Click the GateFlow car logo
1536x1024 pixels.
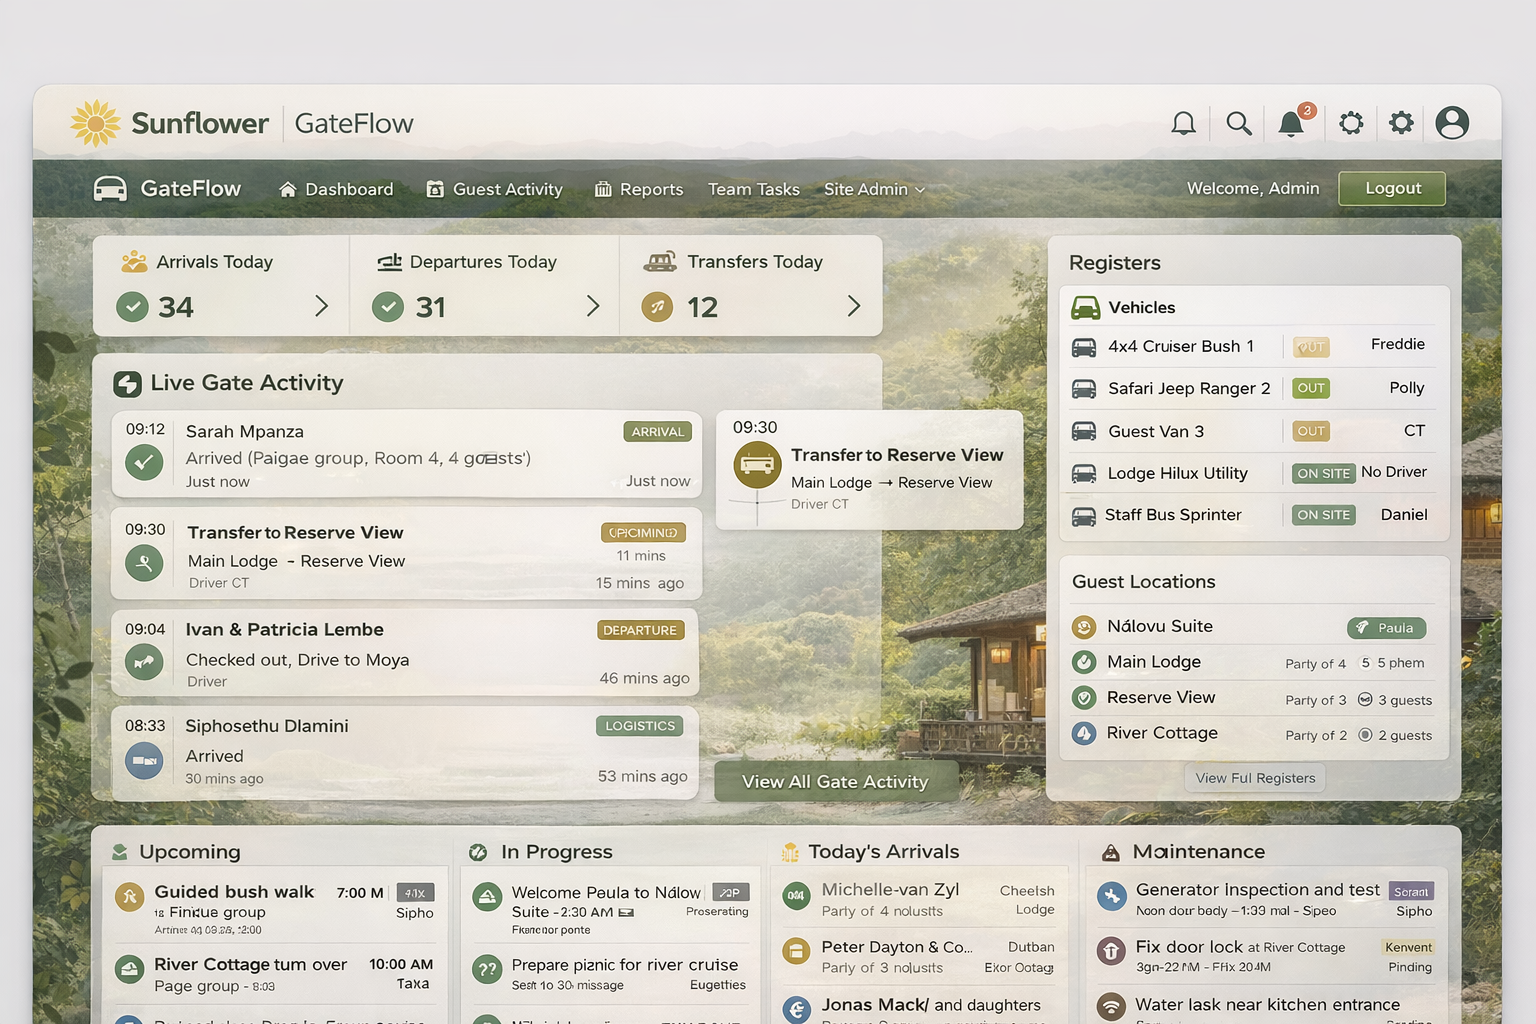tap(109, 188)
